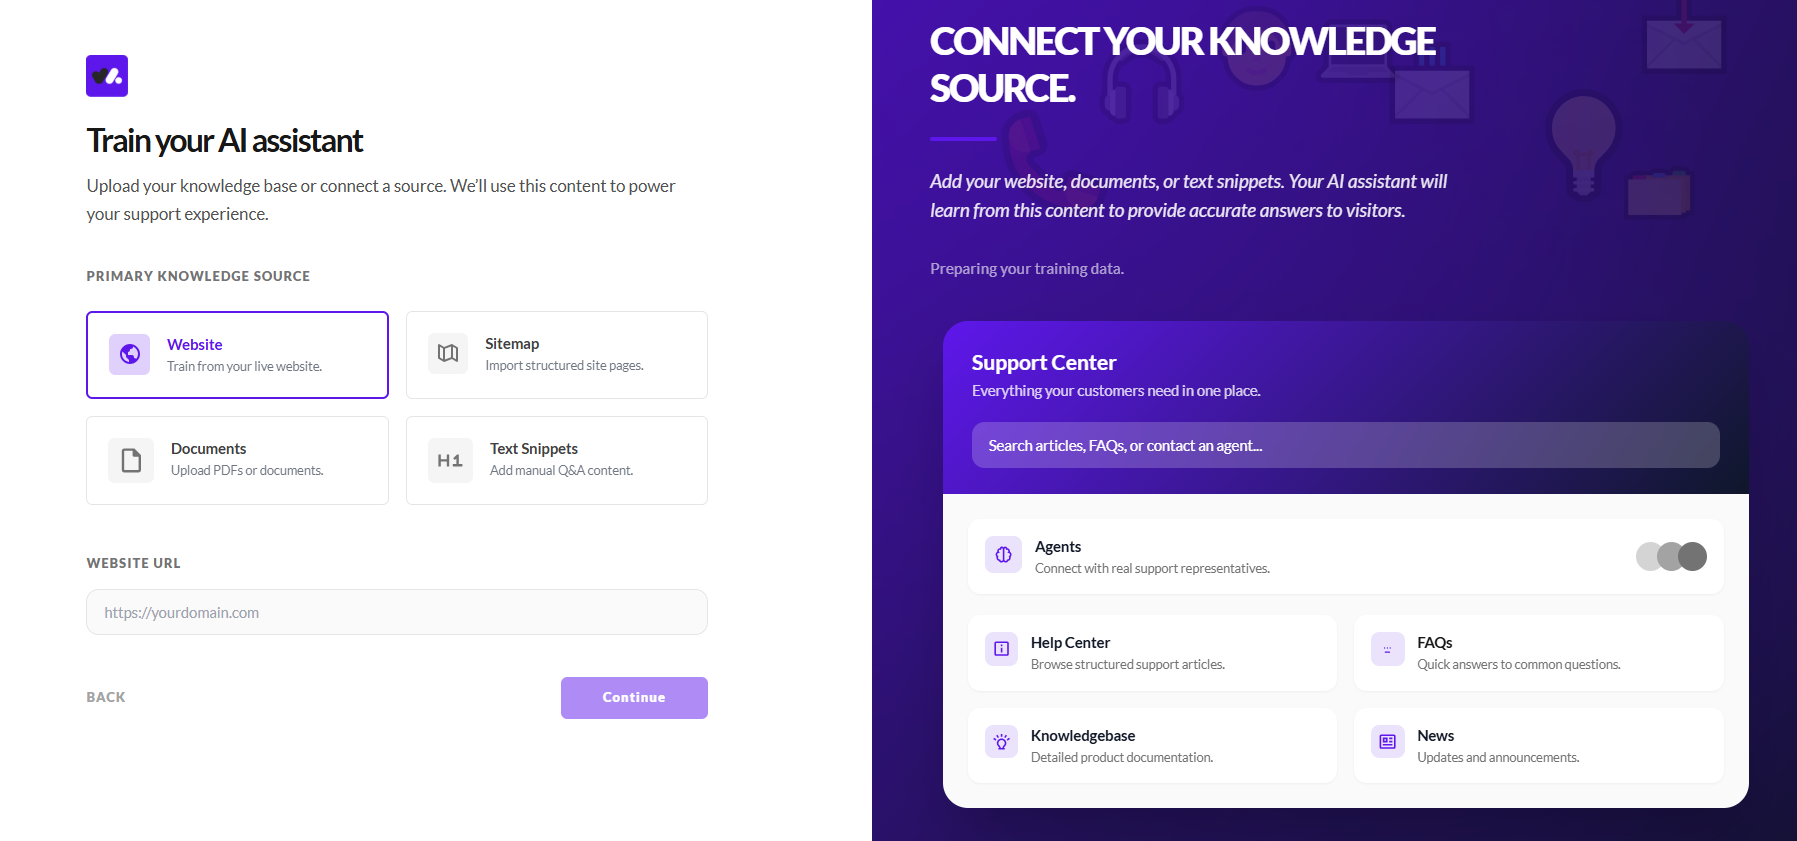Go back with the BACK link
The height and width of the screenshot is (841, 1797).
(x=106, y=697)
